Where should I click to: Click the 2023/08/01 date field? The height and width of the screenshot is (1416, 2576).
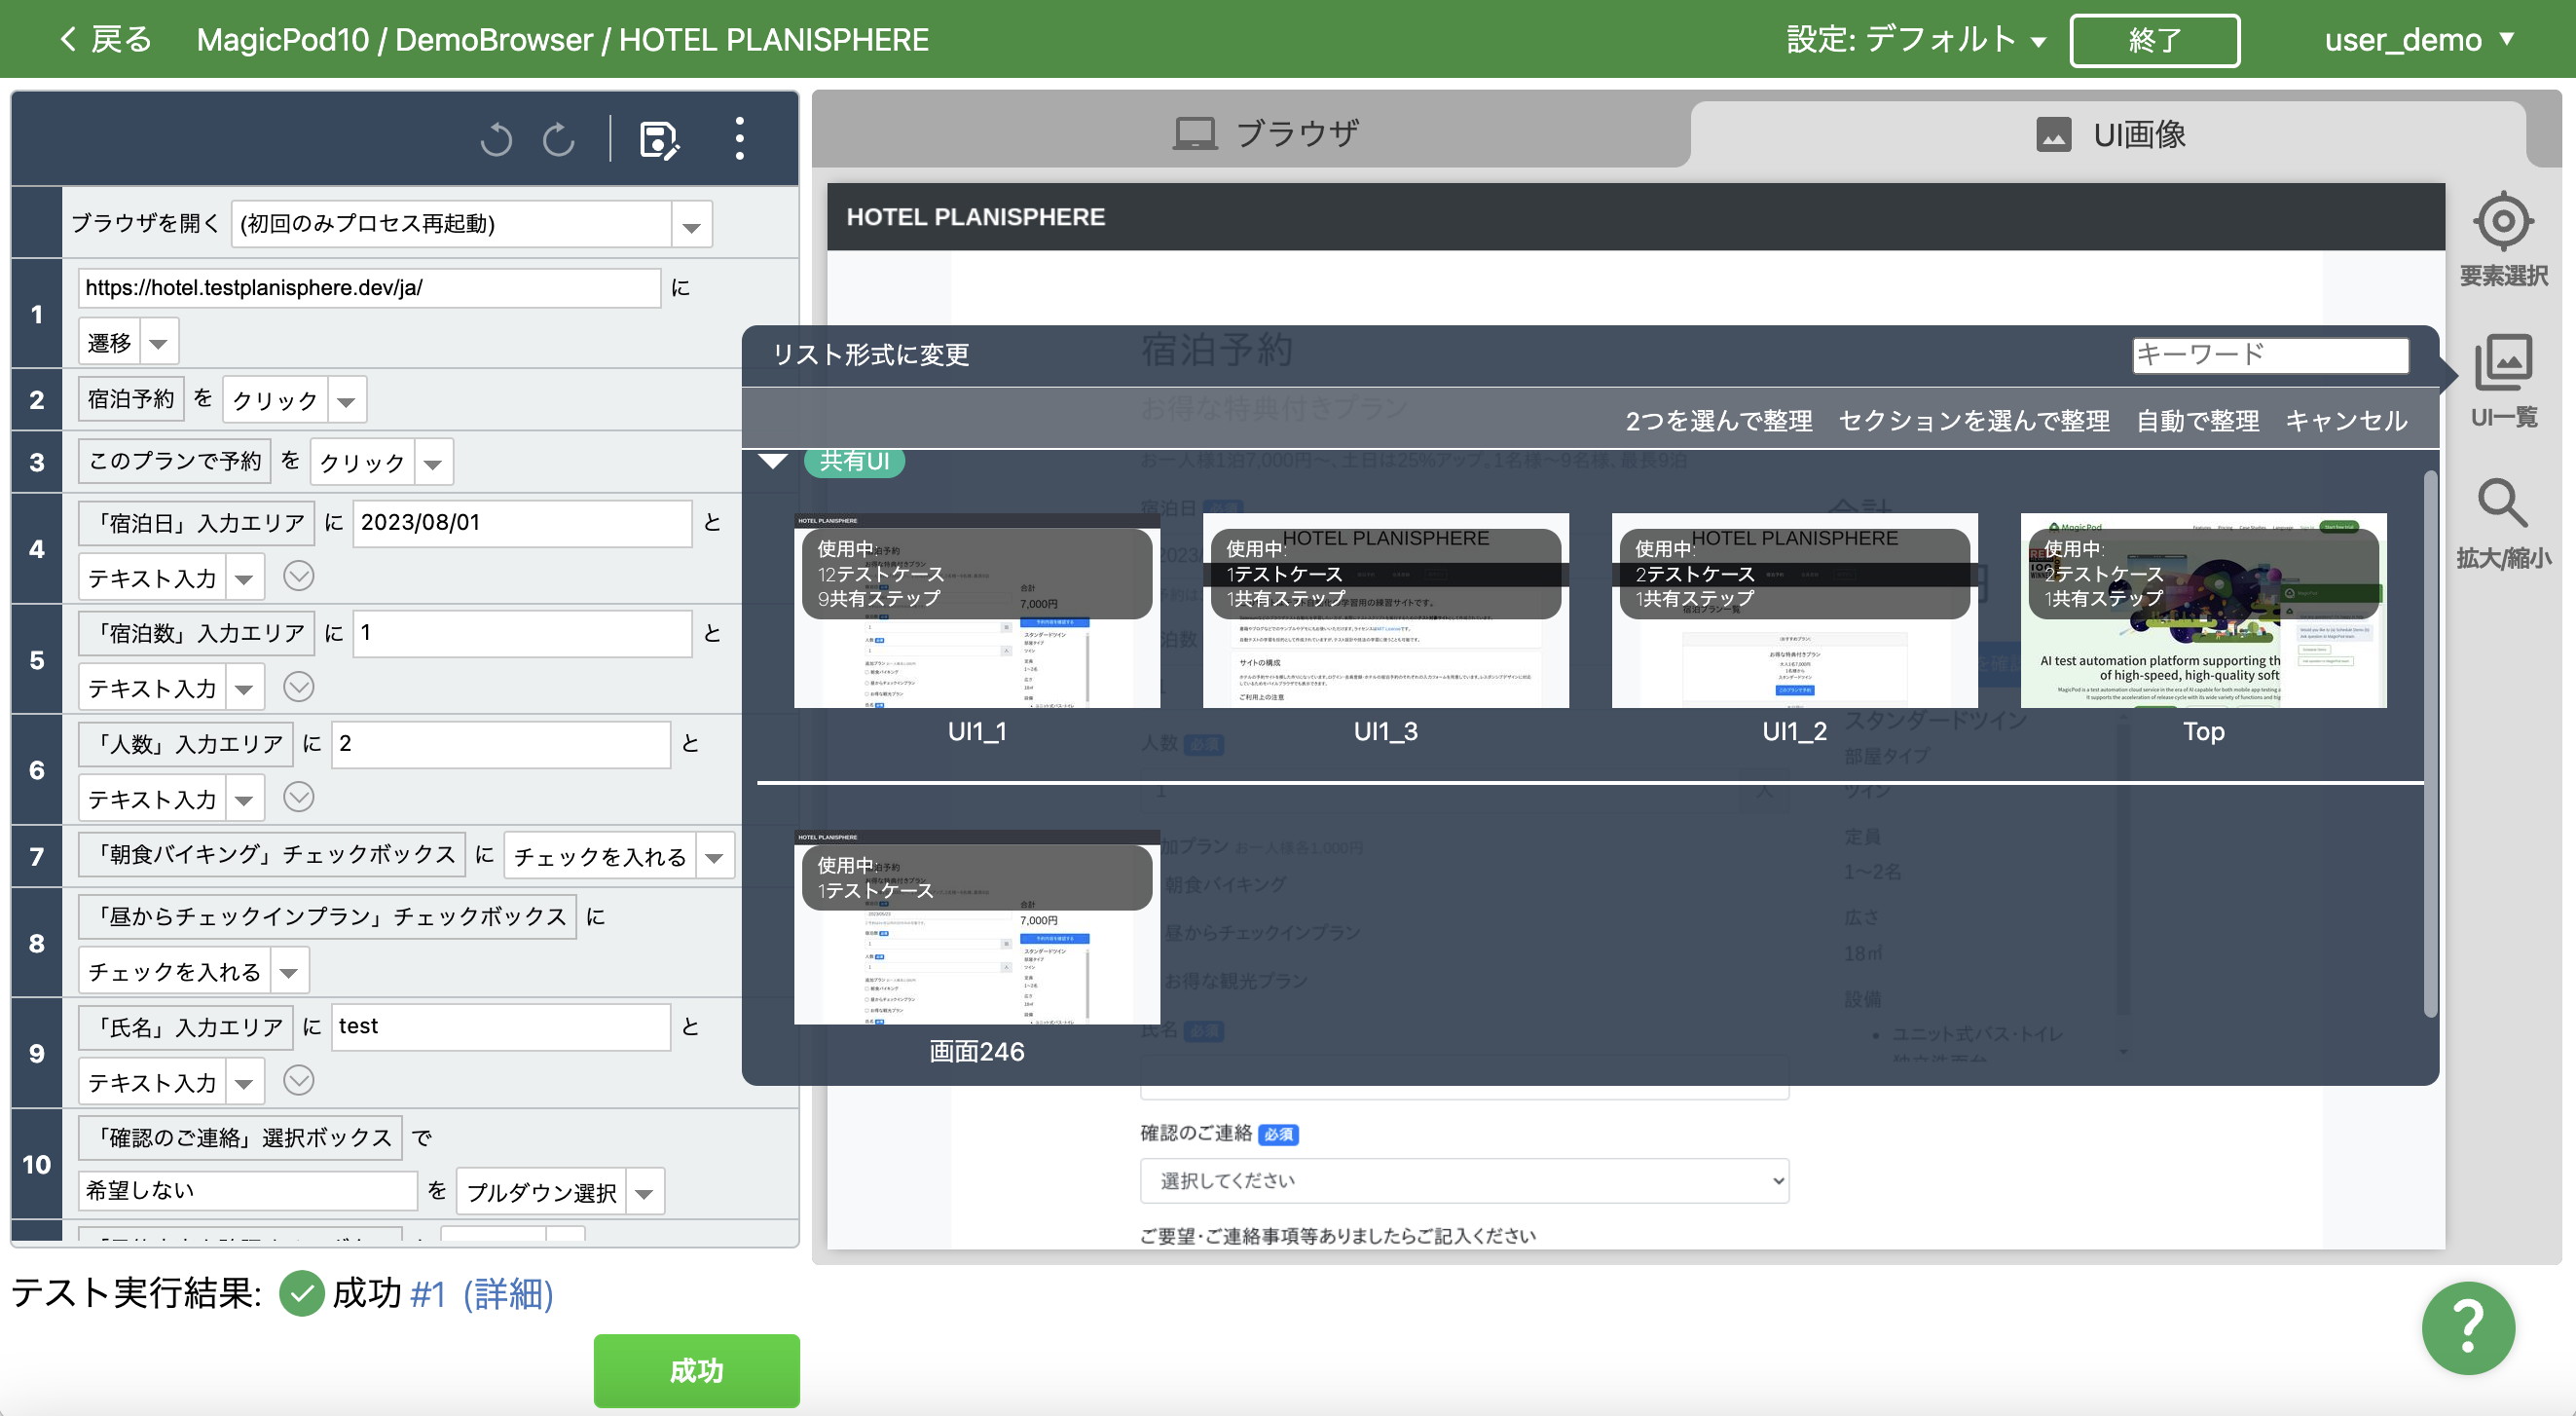(522, 523)
